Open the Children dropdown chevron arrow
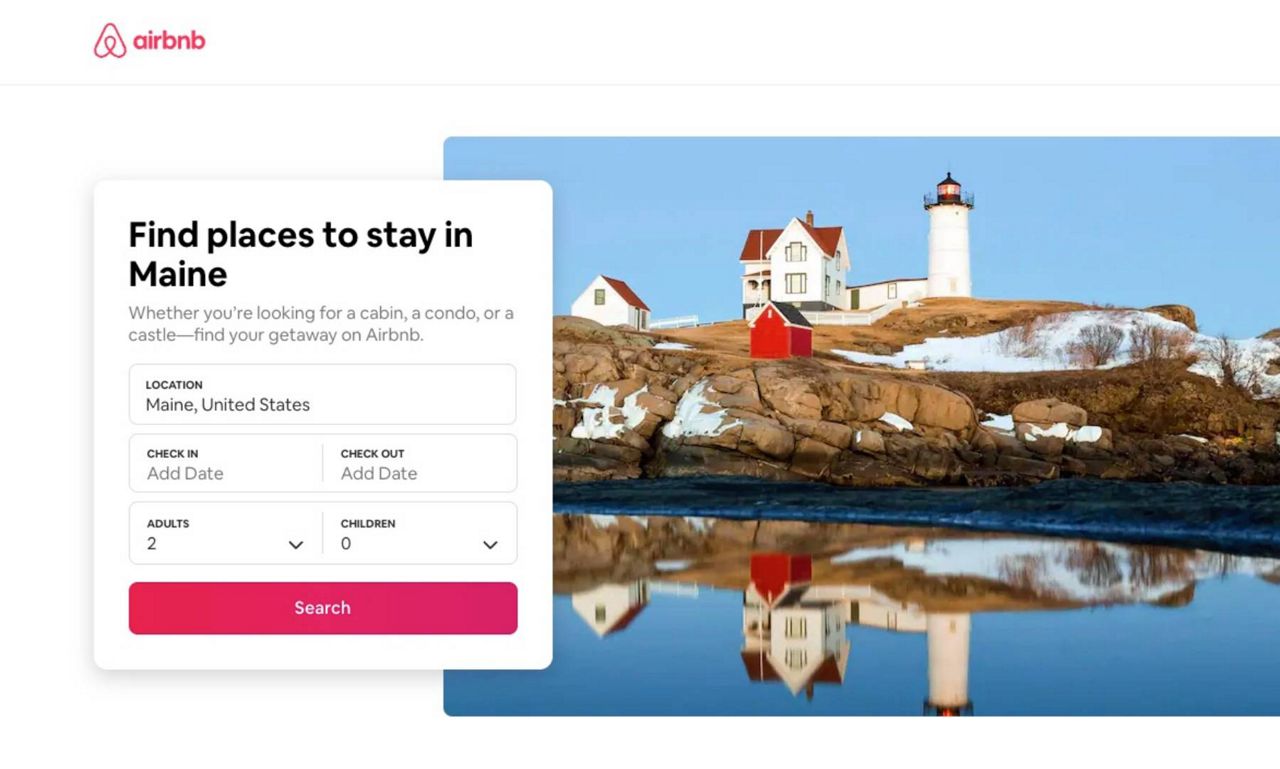 click(490, 545)
